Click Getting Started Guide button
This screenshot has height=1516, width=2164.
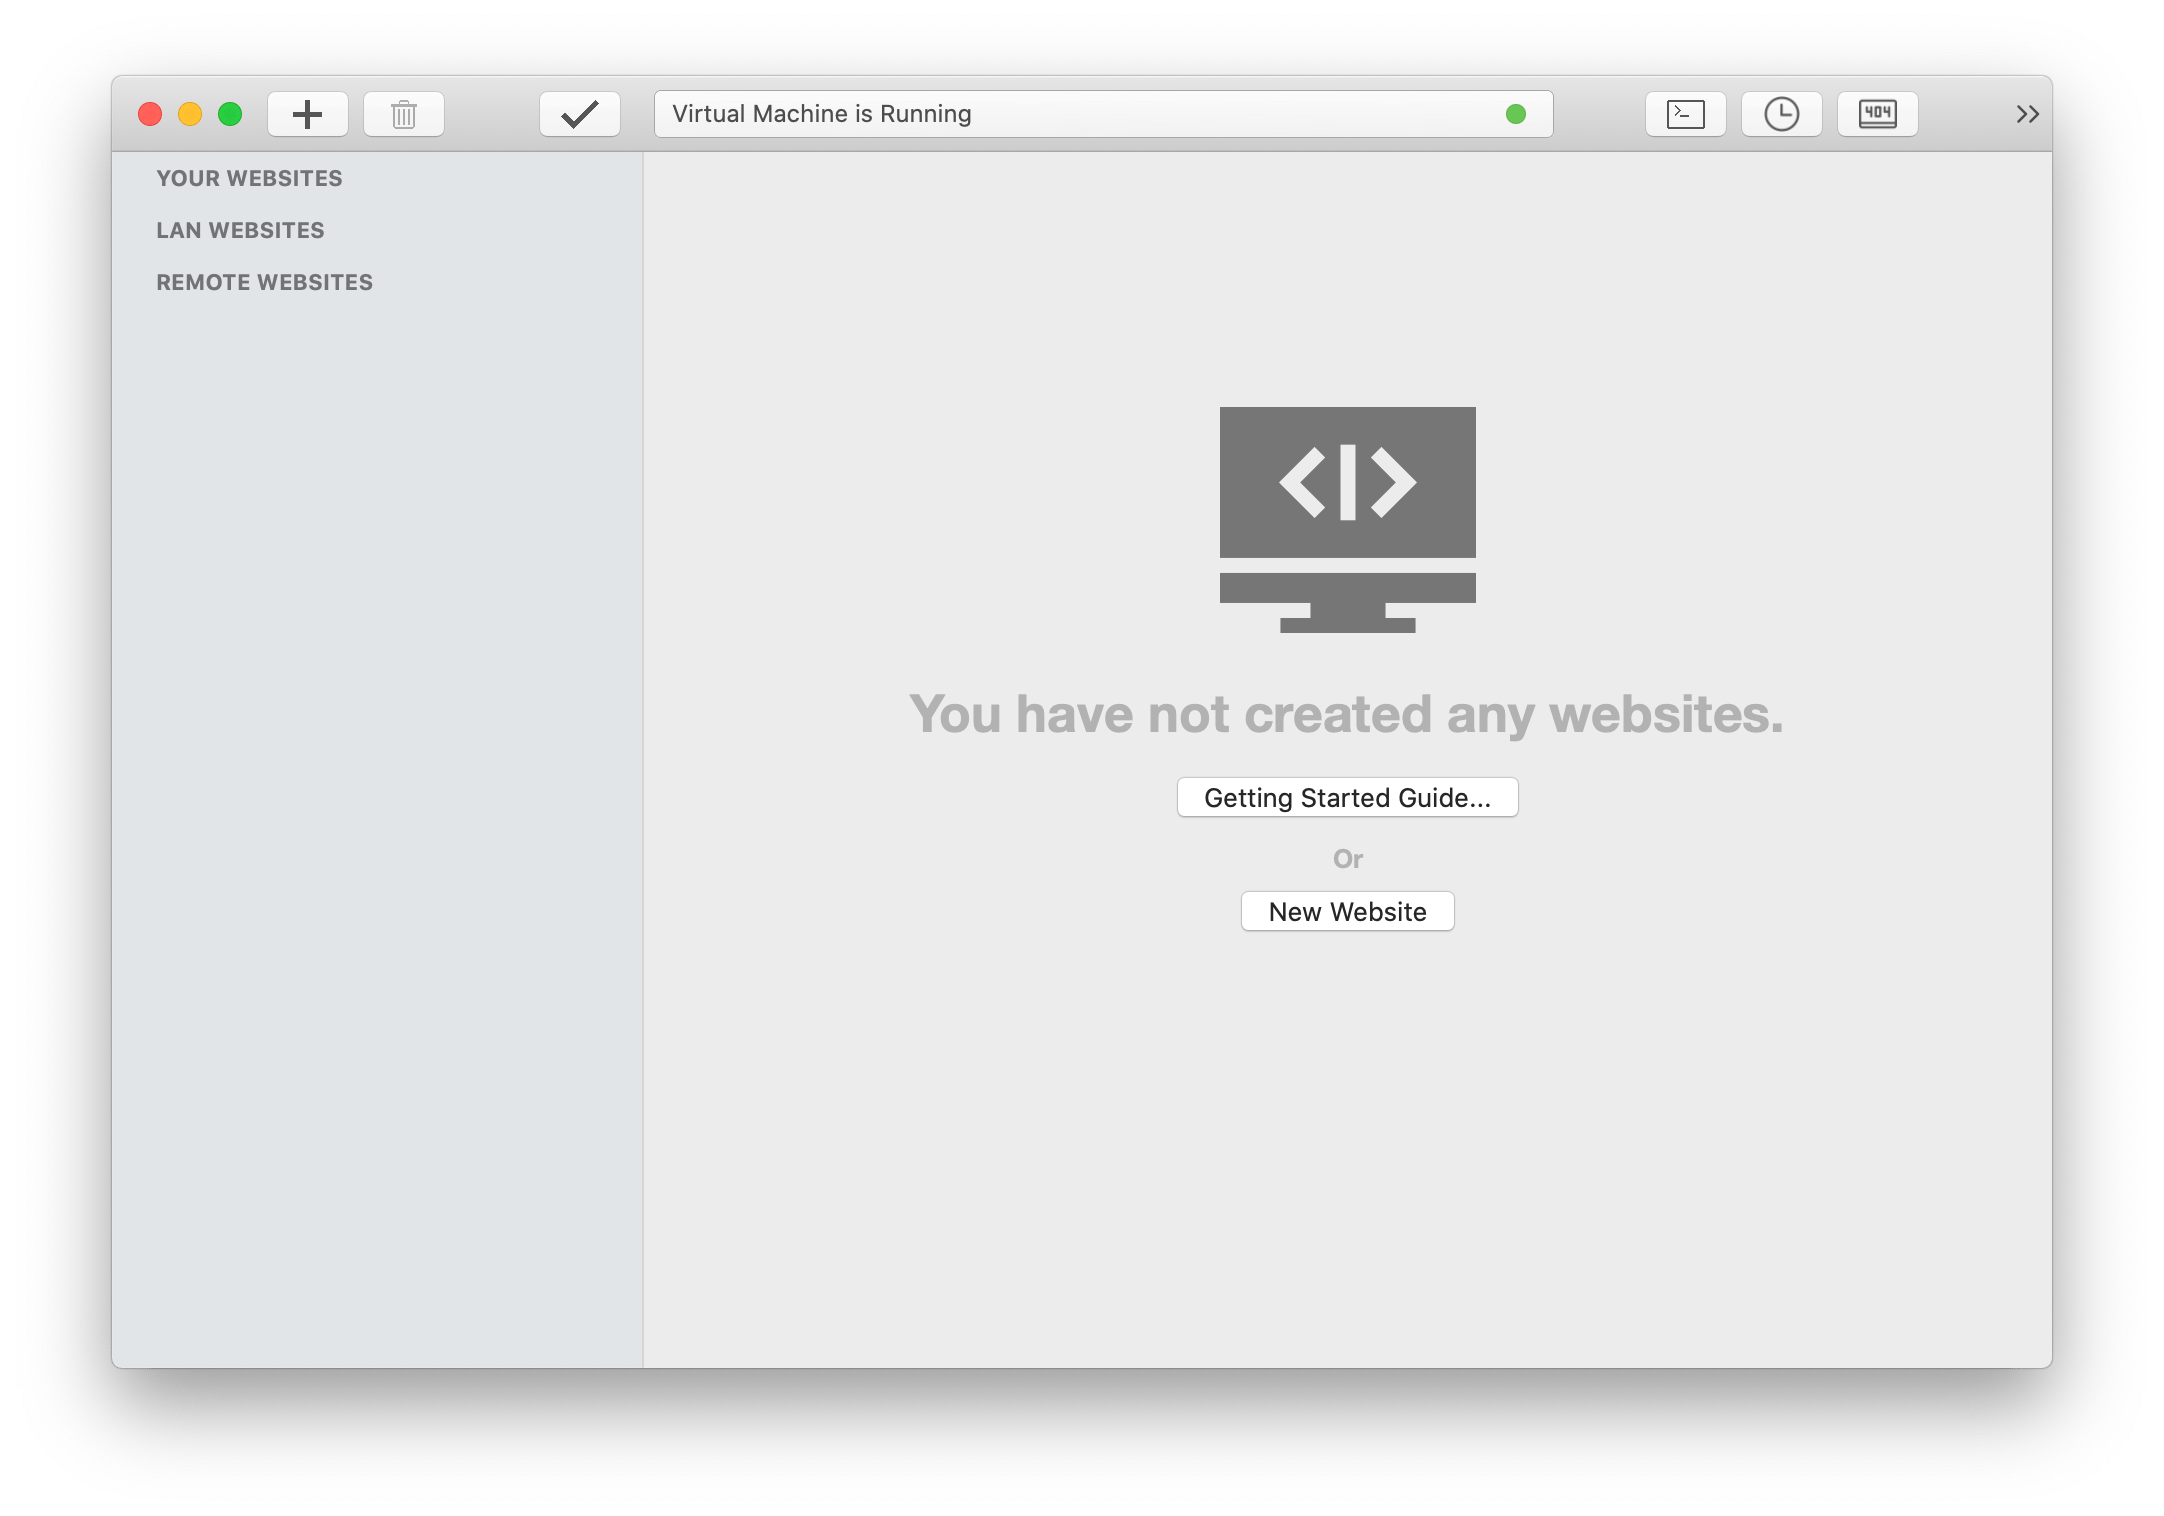pyautogui.click(x=1350, y=797)
